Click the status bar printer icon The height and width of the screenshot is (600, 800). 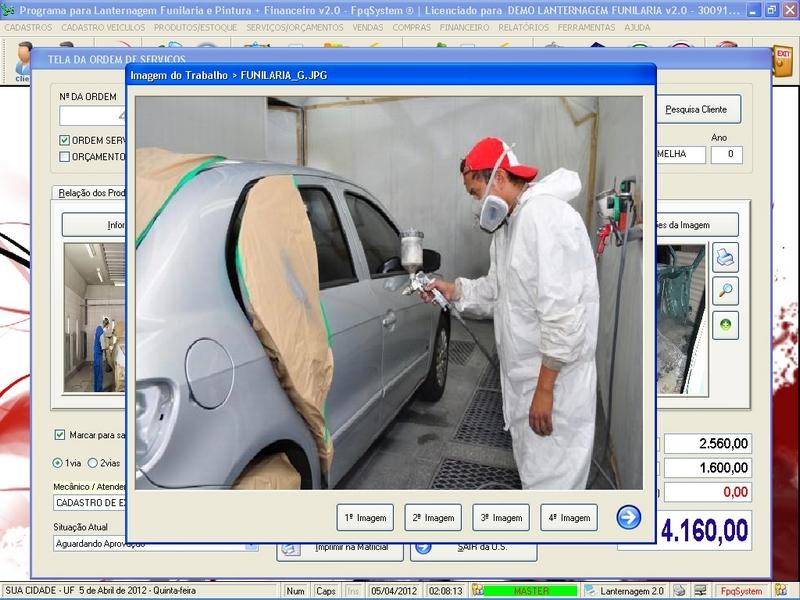pos(679,591)
